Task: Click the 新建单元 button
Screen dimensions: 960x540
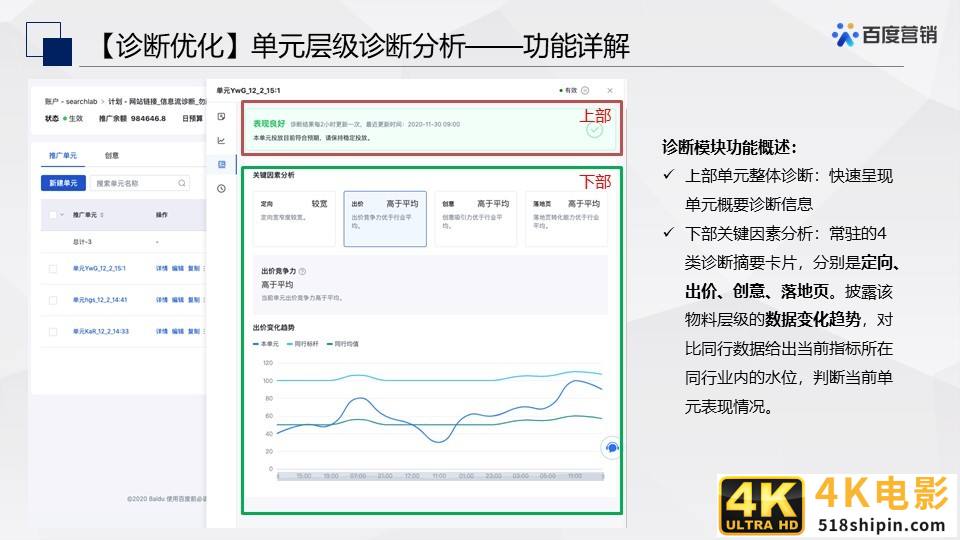Action: point(63,183)
